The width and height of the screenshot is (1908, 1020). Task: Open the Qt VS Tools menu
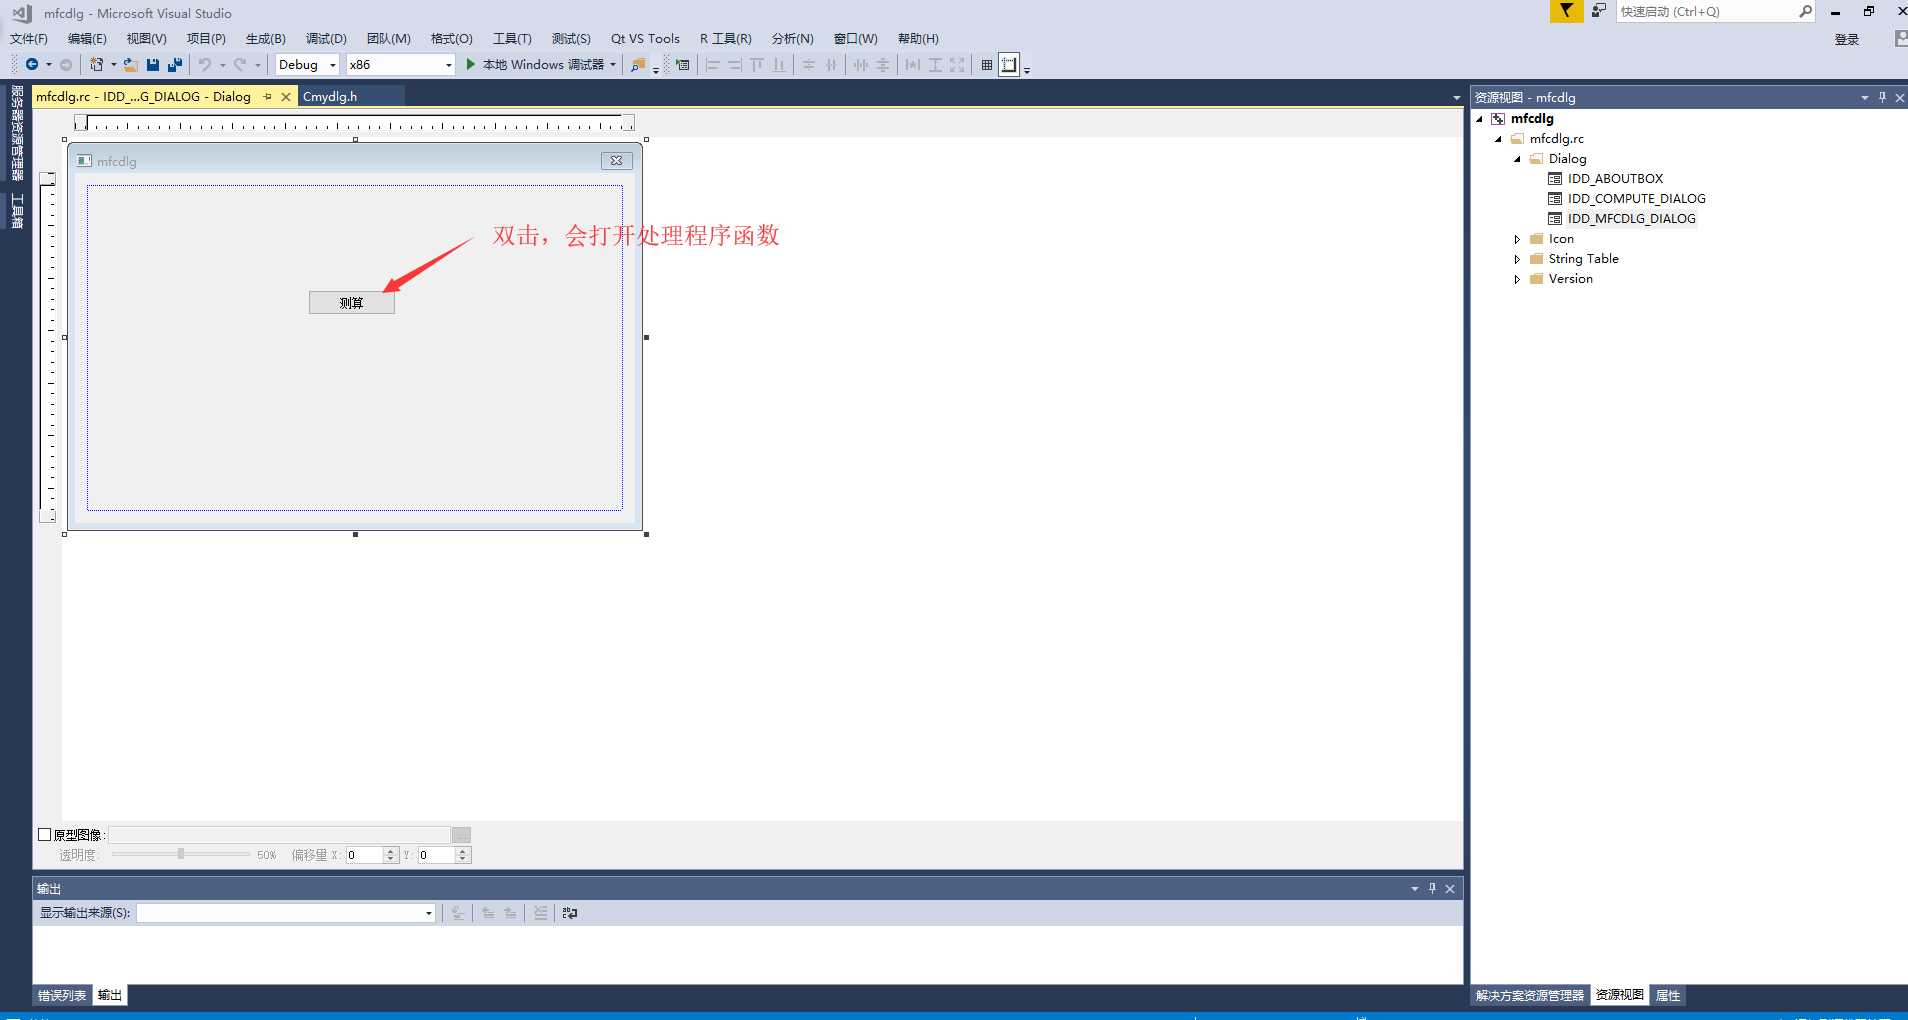[645, 39]
